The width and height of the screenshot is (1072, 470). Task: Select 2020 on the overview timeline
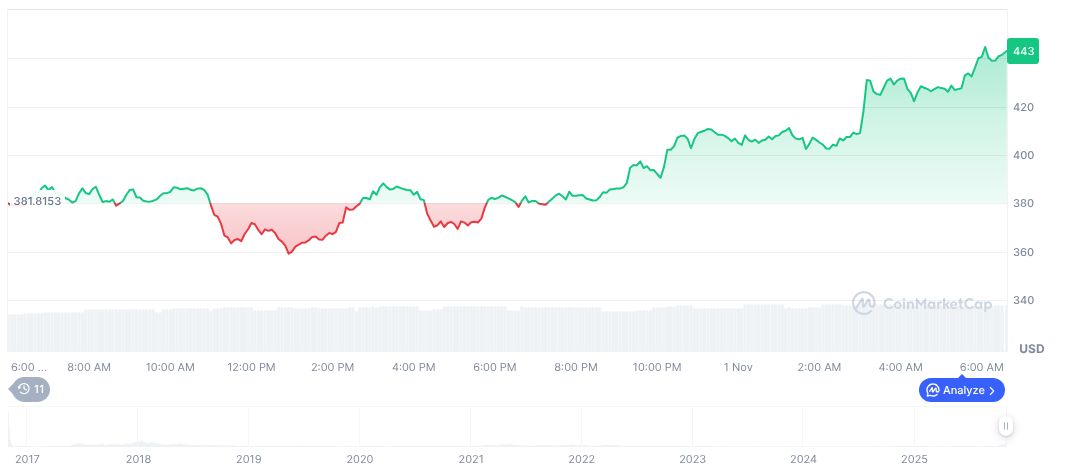click(359, 459)
